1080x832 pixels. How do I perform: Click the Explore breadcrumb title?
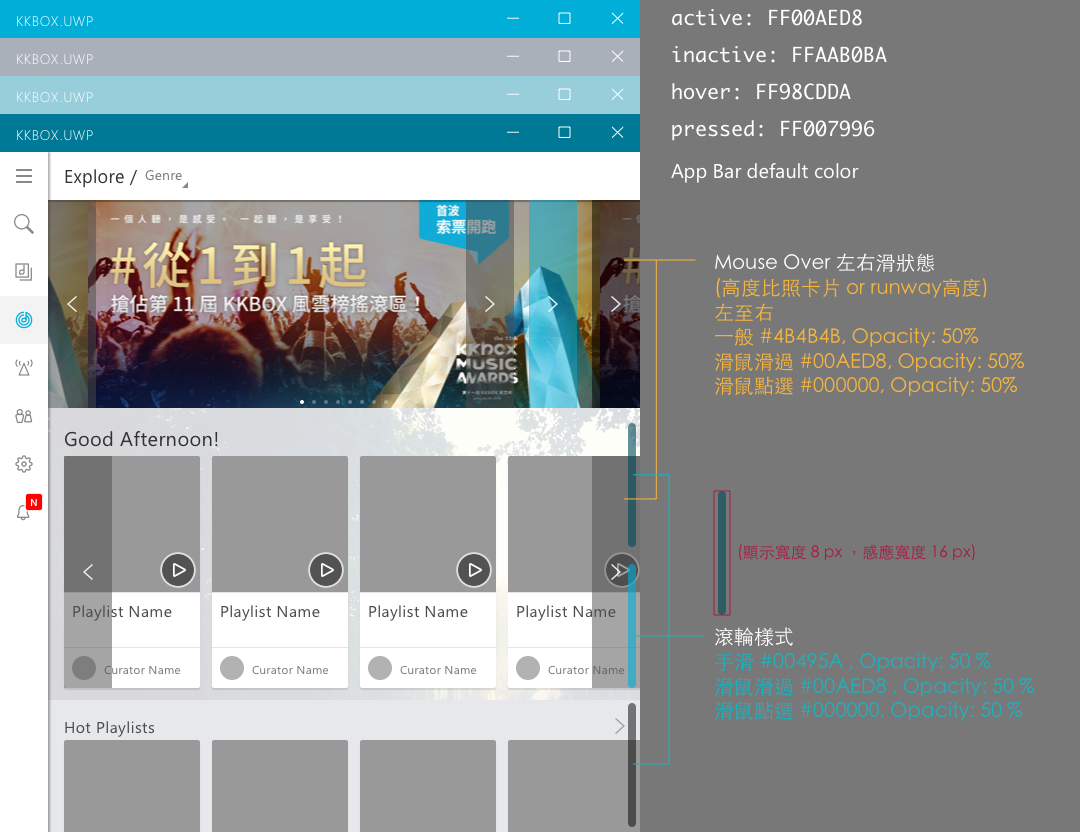coord(94,177)
